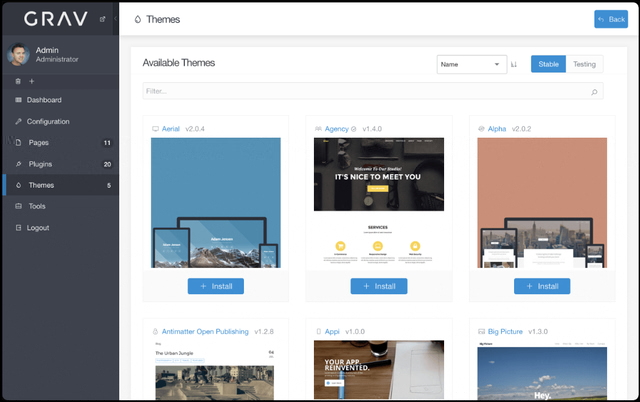Screen dimensions: 640x402
Task: Click the Available Themes heading
Action: (x=179, y=63)
